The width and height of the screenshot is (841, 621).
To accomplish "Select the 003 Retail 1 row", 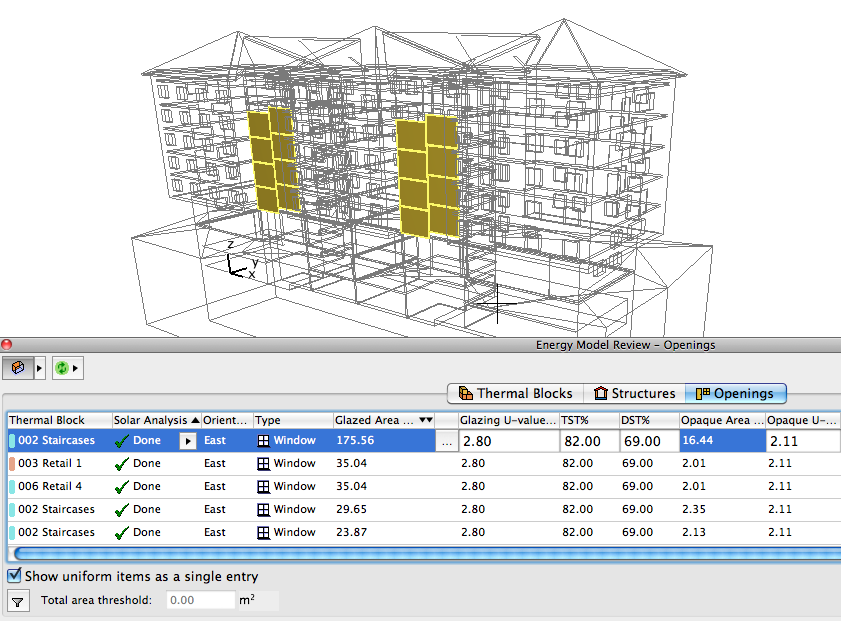I will click(x=424, y=463).
